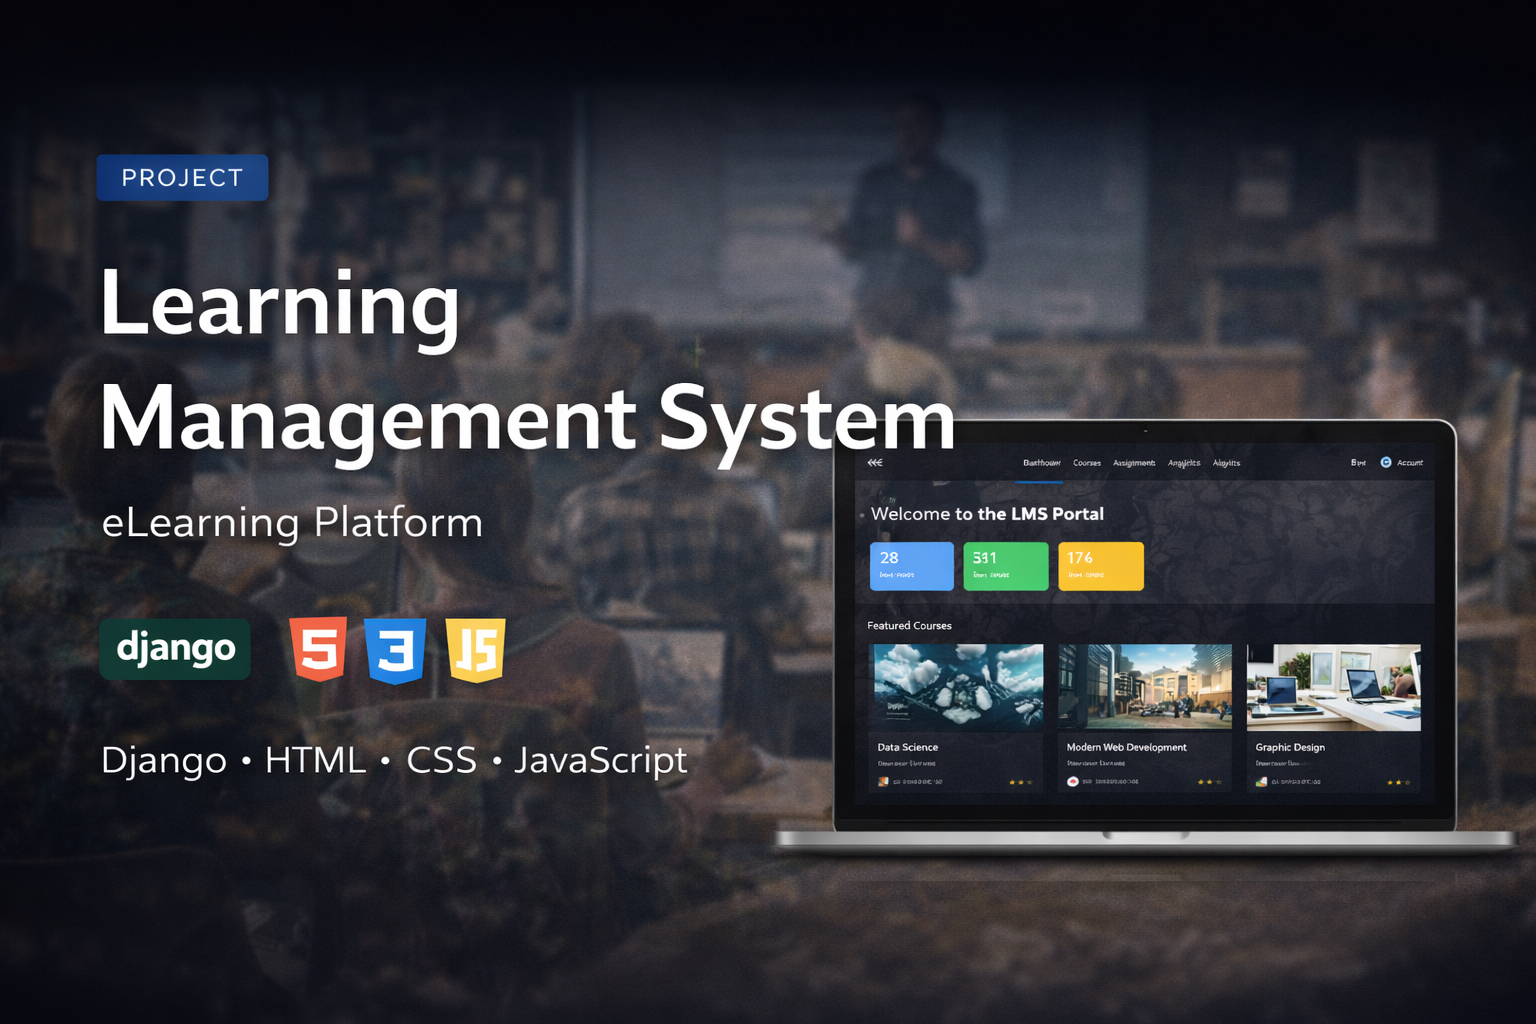Screen dimensions: 1536x1024
Task: Click the triple-chevron collapse icon in navbar
Action: click(875, 462)
